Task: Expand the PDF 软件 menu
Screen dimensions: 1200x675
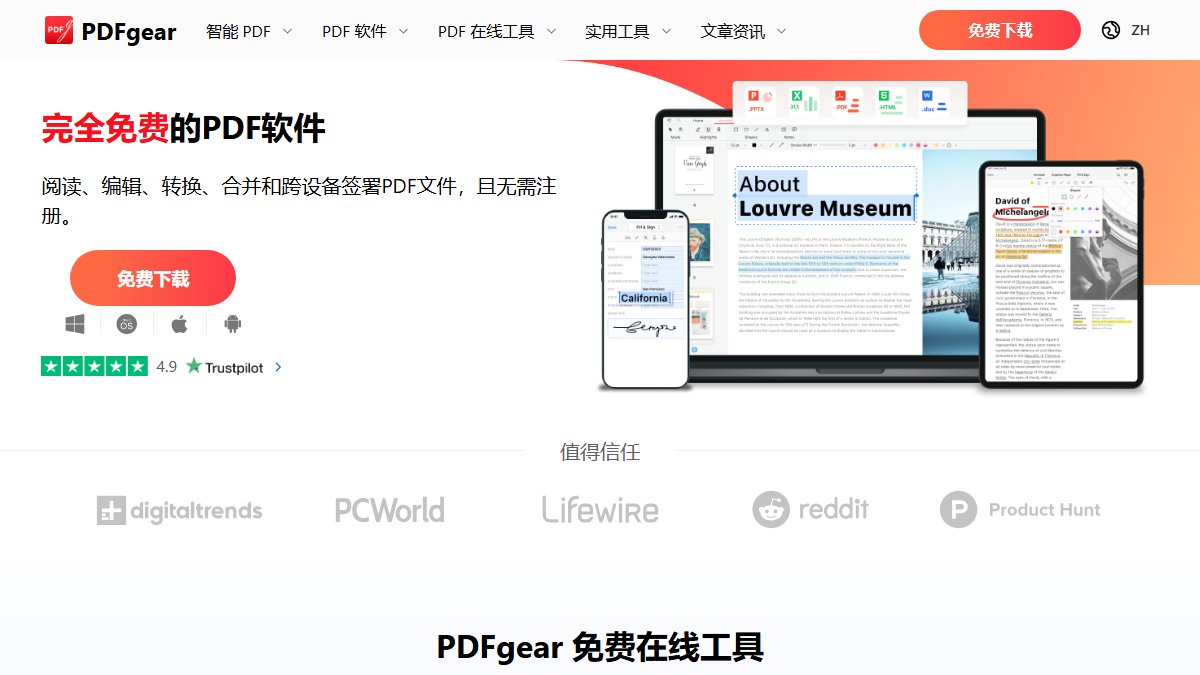Action: click(365, 31)
